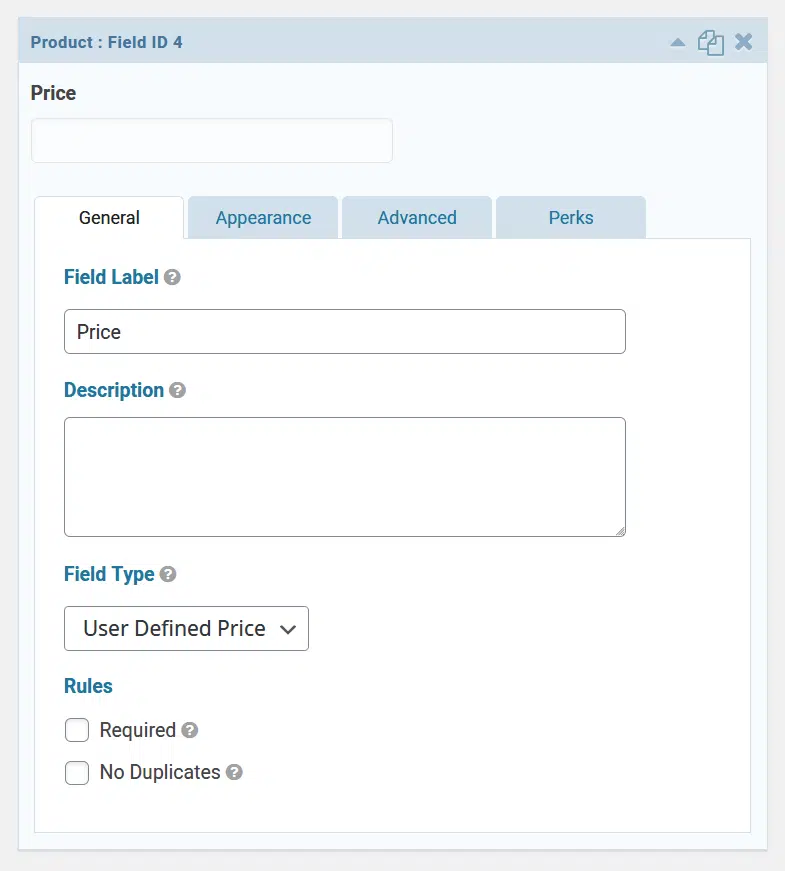Viewport: 785px width, 871px height.
Task: Open the Description help tooltip icon
Action: click(177, 390)
